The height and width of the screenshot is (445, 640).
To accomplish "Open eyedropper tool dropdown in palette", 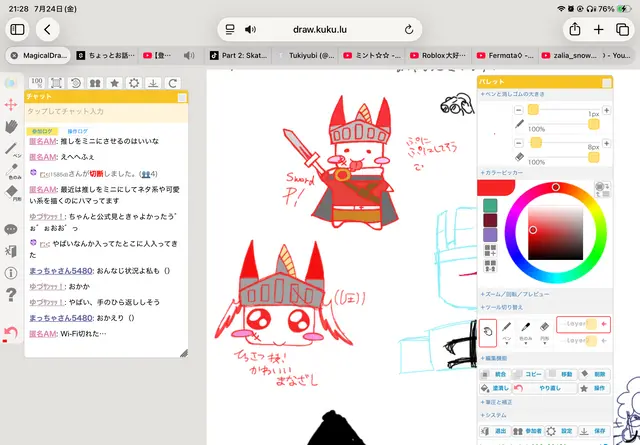I will pos(526,343).
